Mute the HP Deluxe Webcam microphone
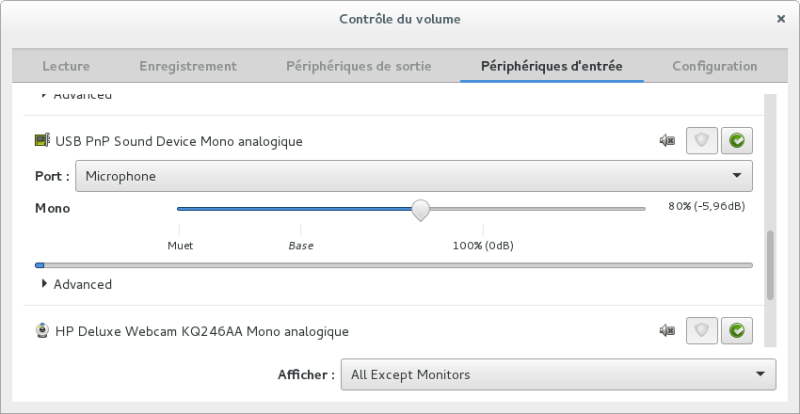Screen dimensions: 800x414 tap(668, 330)
